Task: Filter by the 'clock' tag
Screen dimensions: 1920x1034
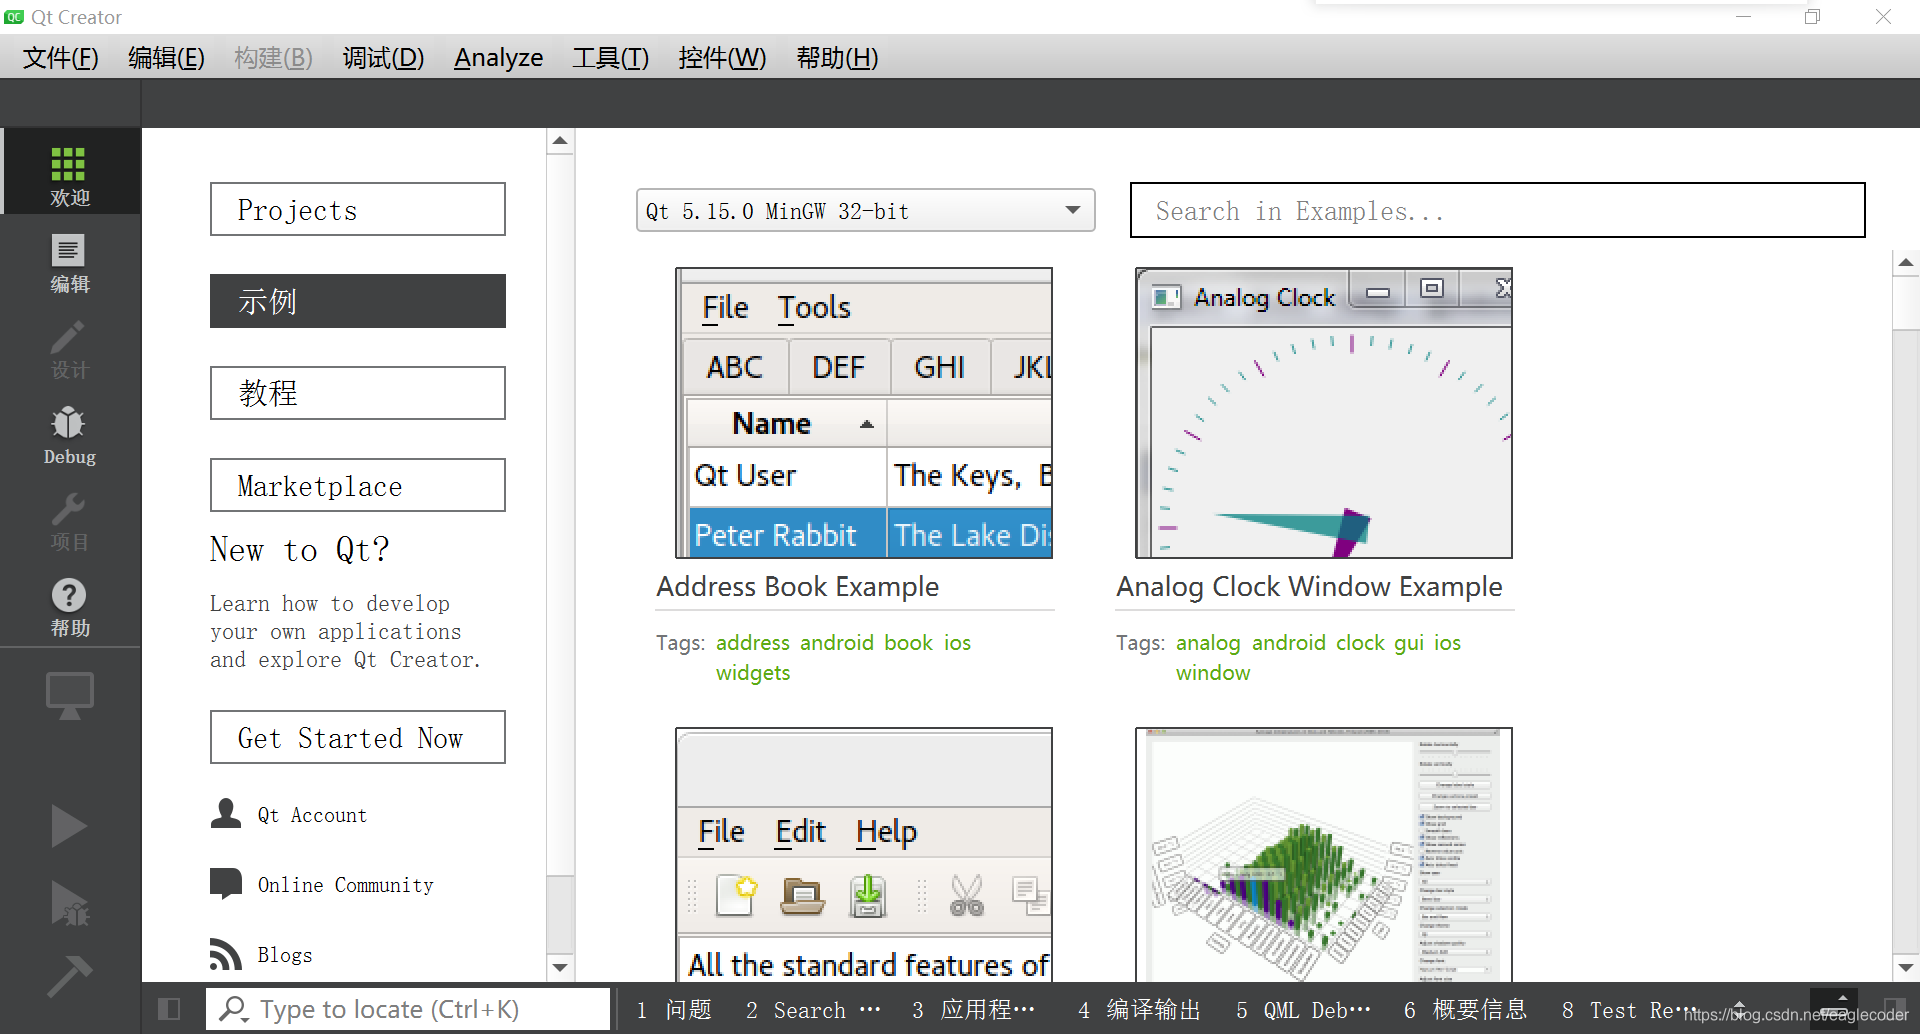Action: (1360, 642)
